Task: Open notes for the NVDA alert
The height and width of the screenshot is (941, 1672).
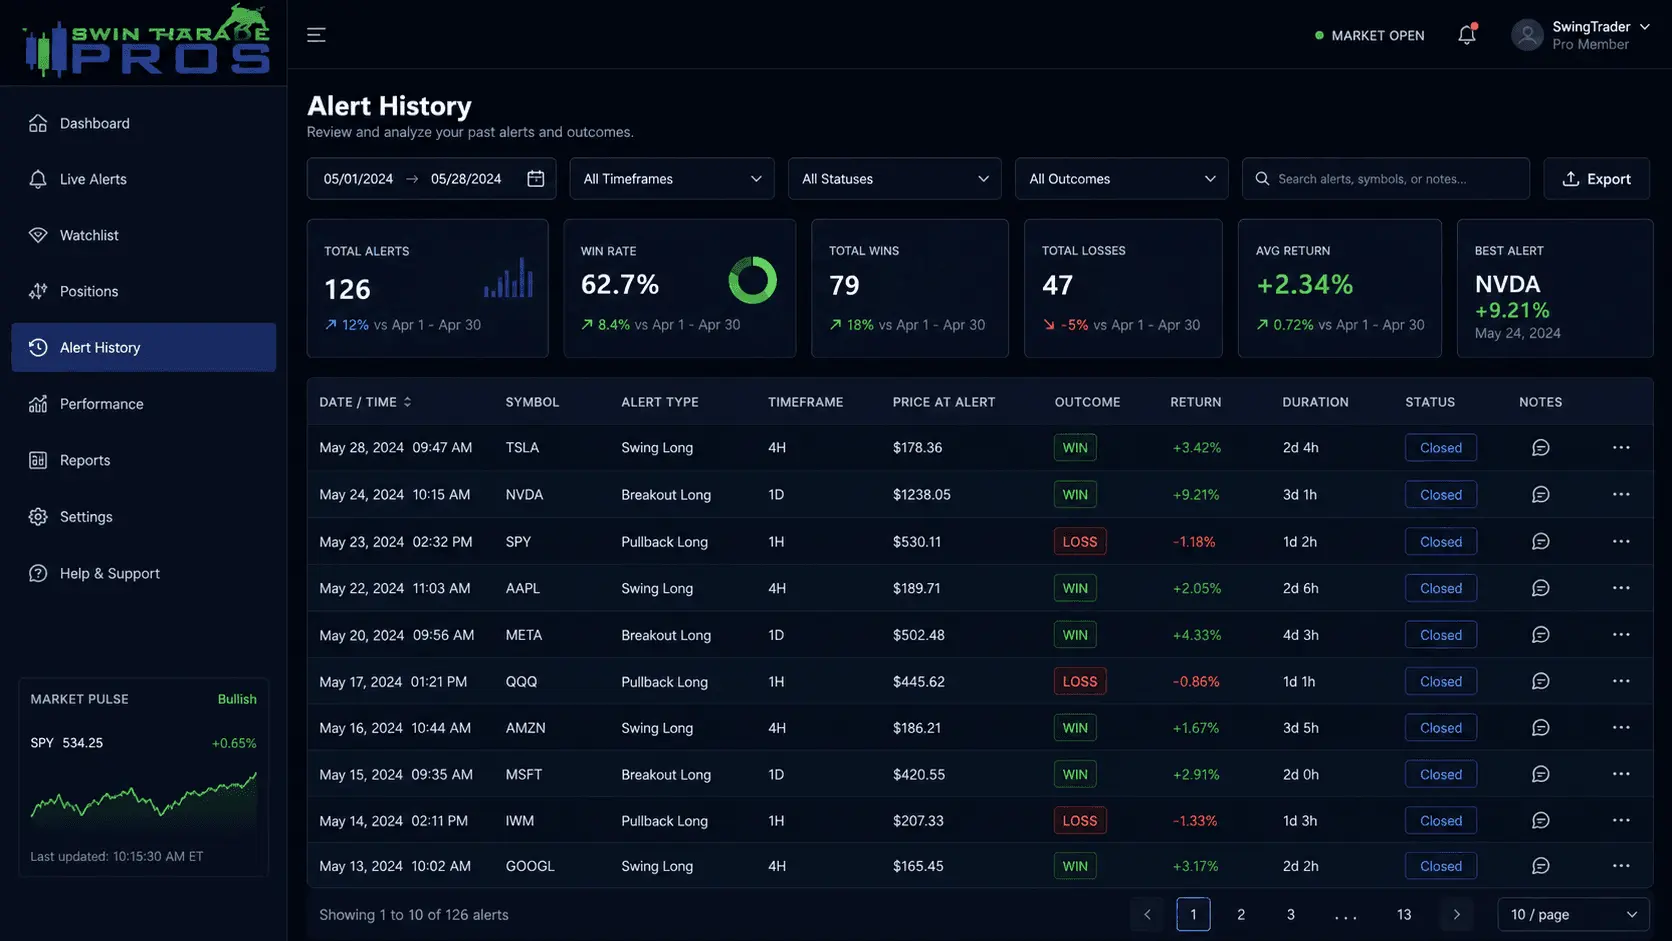Action: tap(1540, 495)
